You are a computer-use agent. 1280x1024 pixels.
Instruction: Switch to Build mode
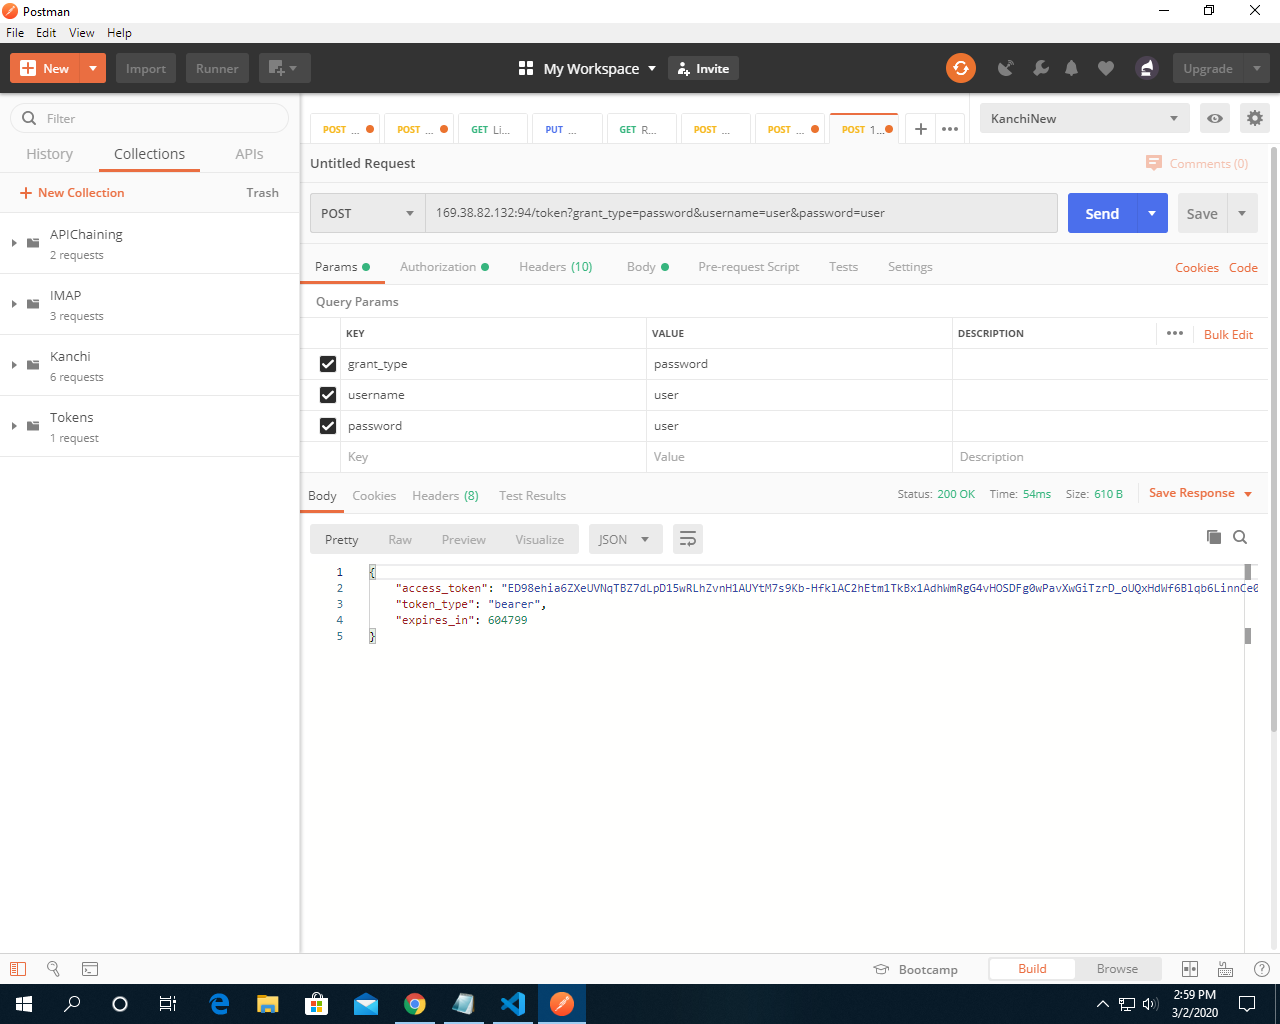(1032, 968)
